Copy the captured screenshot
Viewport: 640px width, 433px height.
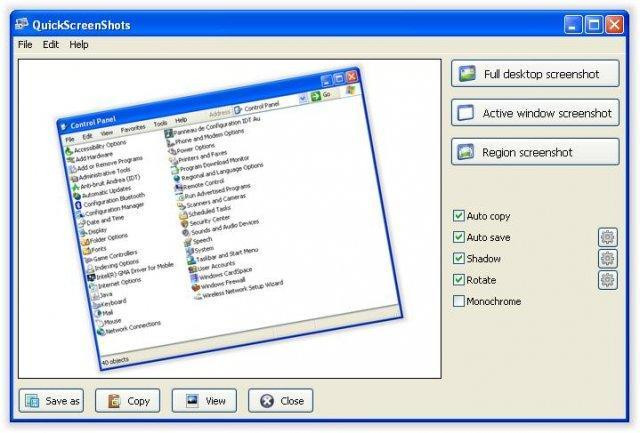(128, 401)
